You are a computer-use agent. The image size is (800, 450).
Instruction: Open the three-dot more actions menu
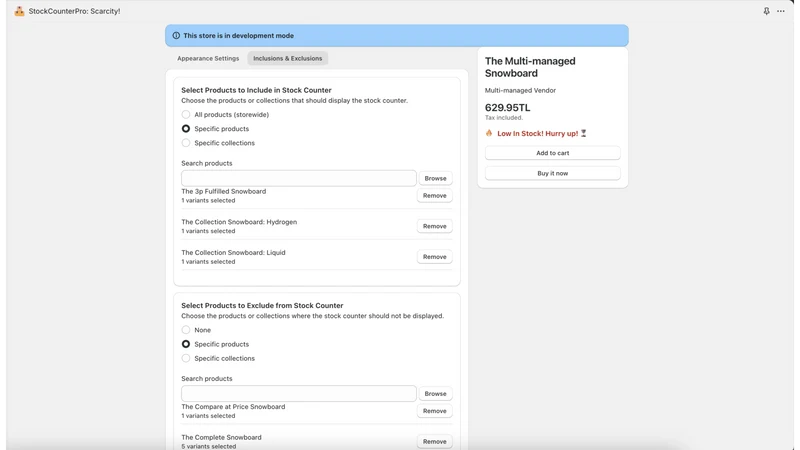coord(781,11)
